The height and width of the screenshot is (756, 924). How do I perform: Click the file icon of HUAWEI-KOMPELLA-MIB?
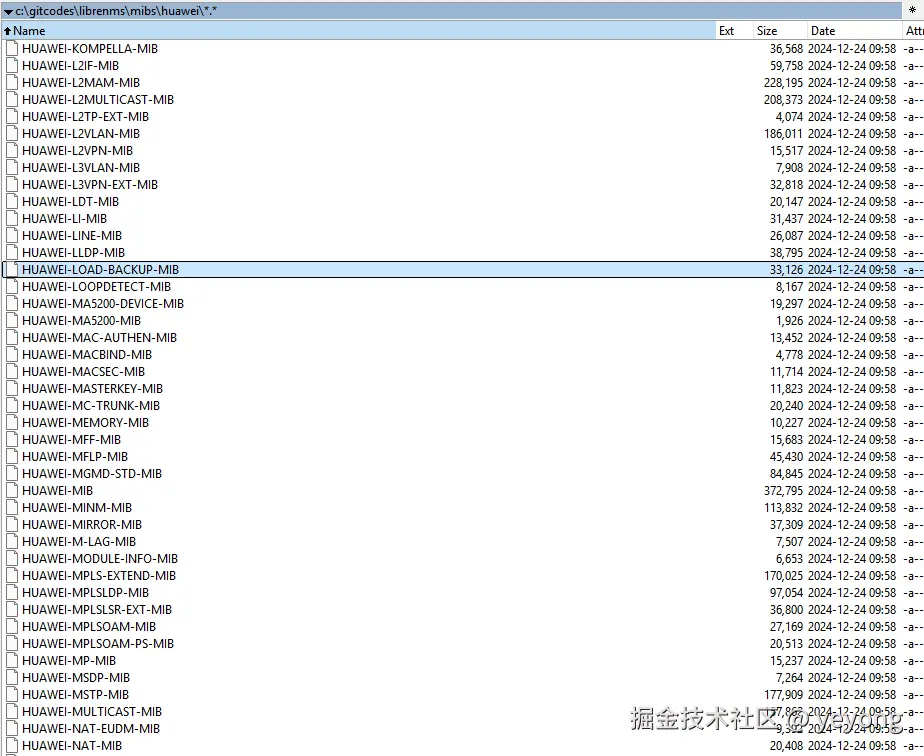click(12, 48)
